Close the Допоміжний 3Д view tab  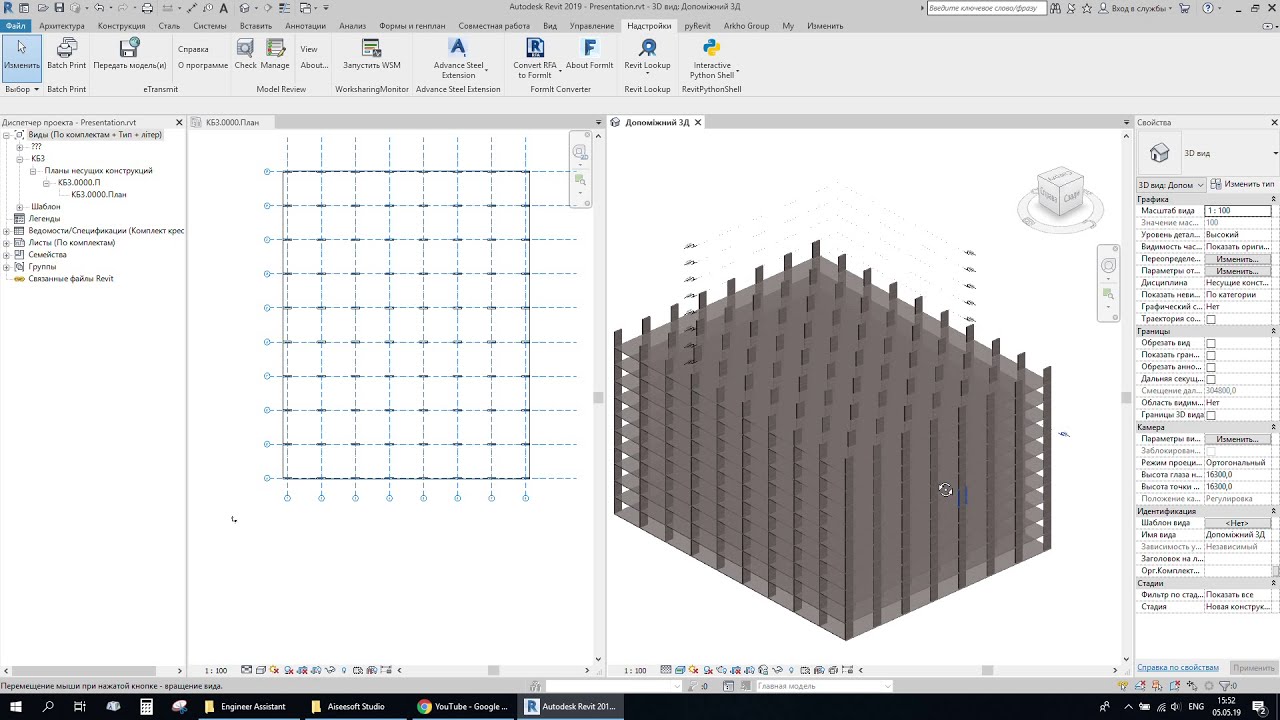tap(698, 122)
